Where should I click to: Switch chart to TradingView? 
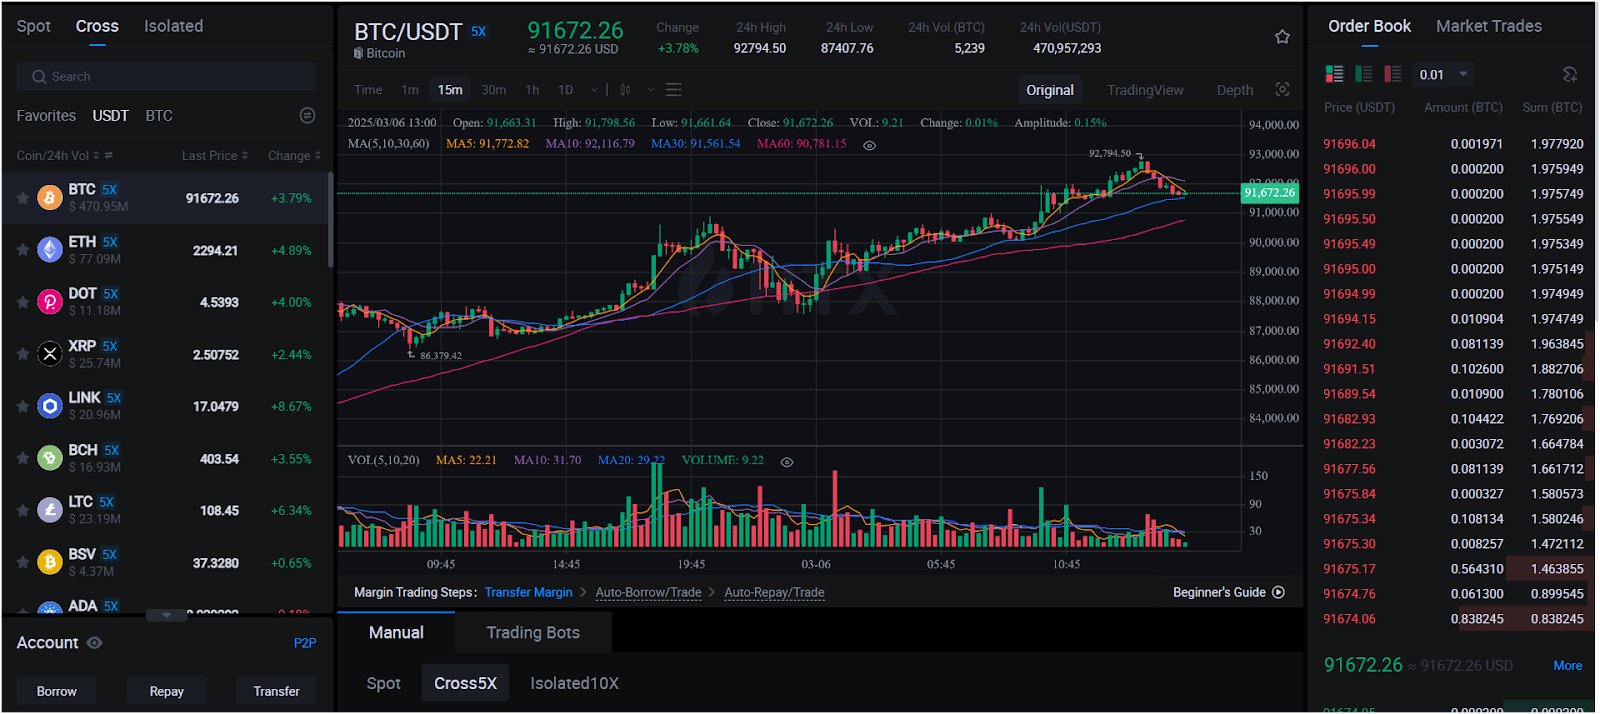pyautogui.click(x=1145, y=90)
